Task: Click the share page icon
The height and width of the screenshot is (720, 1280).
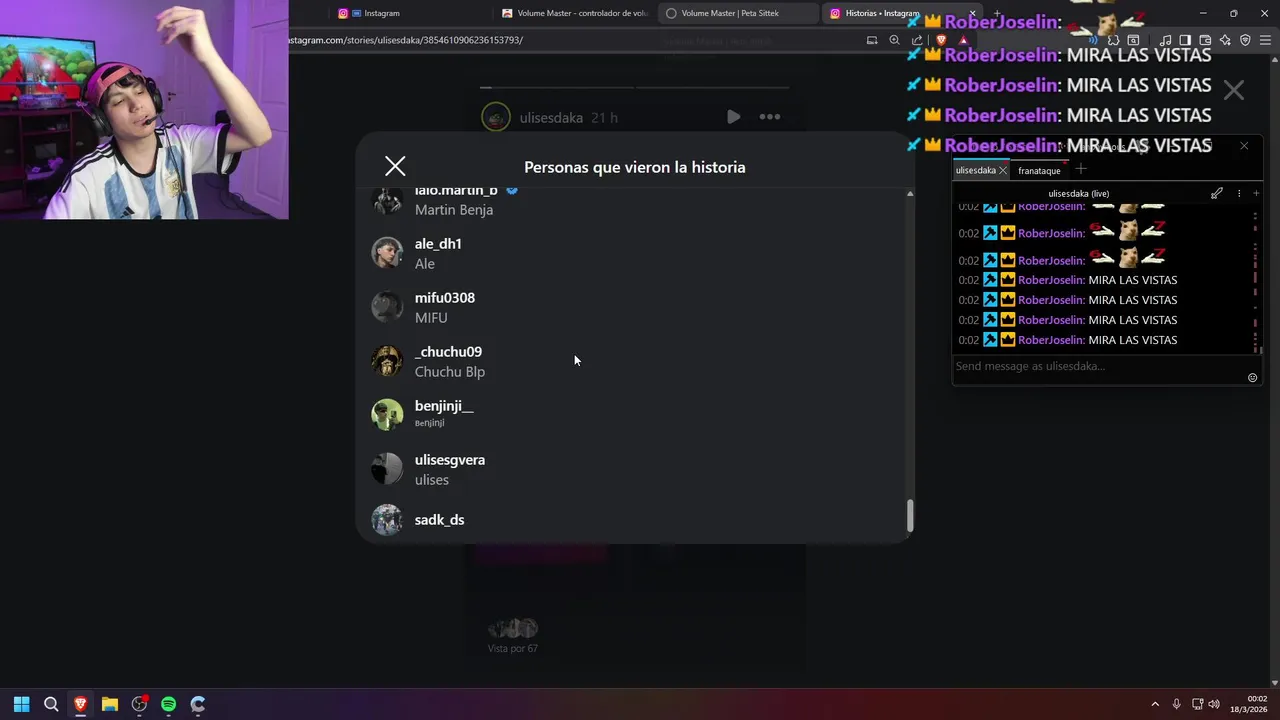Action: [x=917, y=40]
